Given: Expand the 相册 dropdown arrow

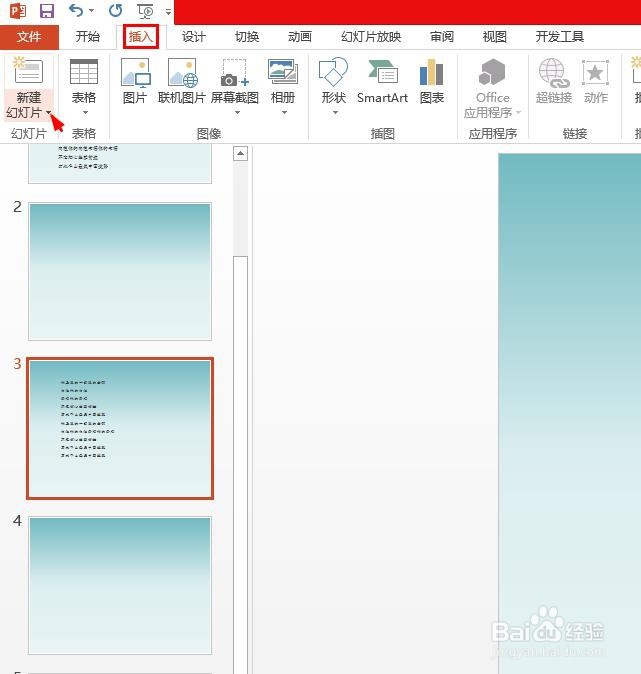Looking at the screenshot, I should [x=284, y=113].
